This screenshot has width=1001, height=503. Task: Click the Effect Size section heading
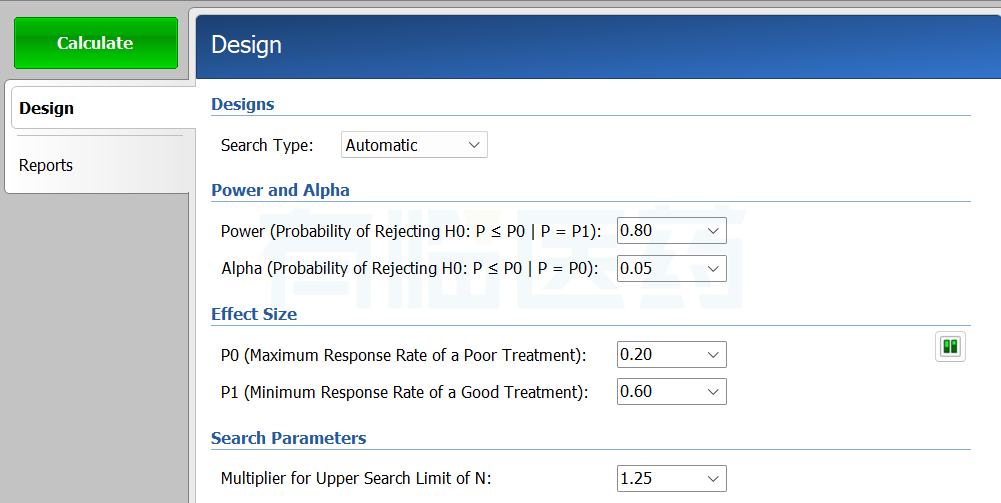(254, 314)
